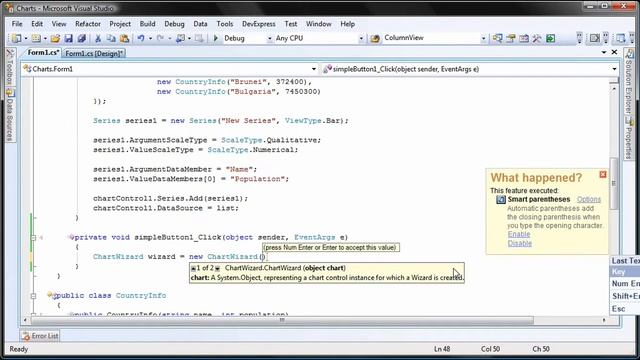Open the Charts.Form1 types dropdown
This screenshot has height=360, width=640.
pyautogui.click(x=313, y=69)
